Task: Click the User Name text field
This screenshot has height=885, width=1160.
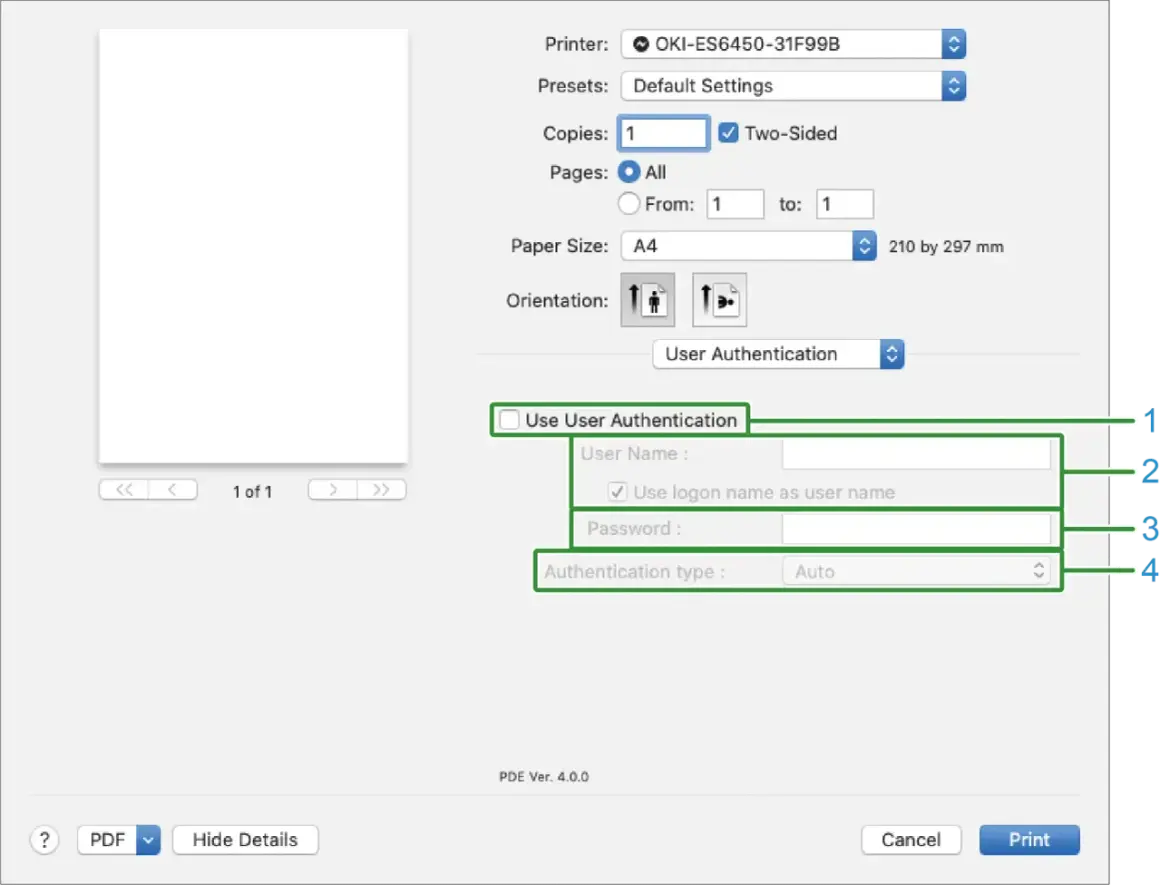Action: coord(916,454)
